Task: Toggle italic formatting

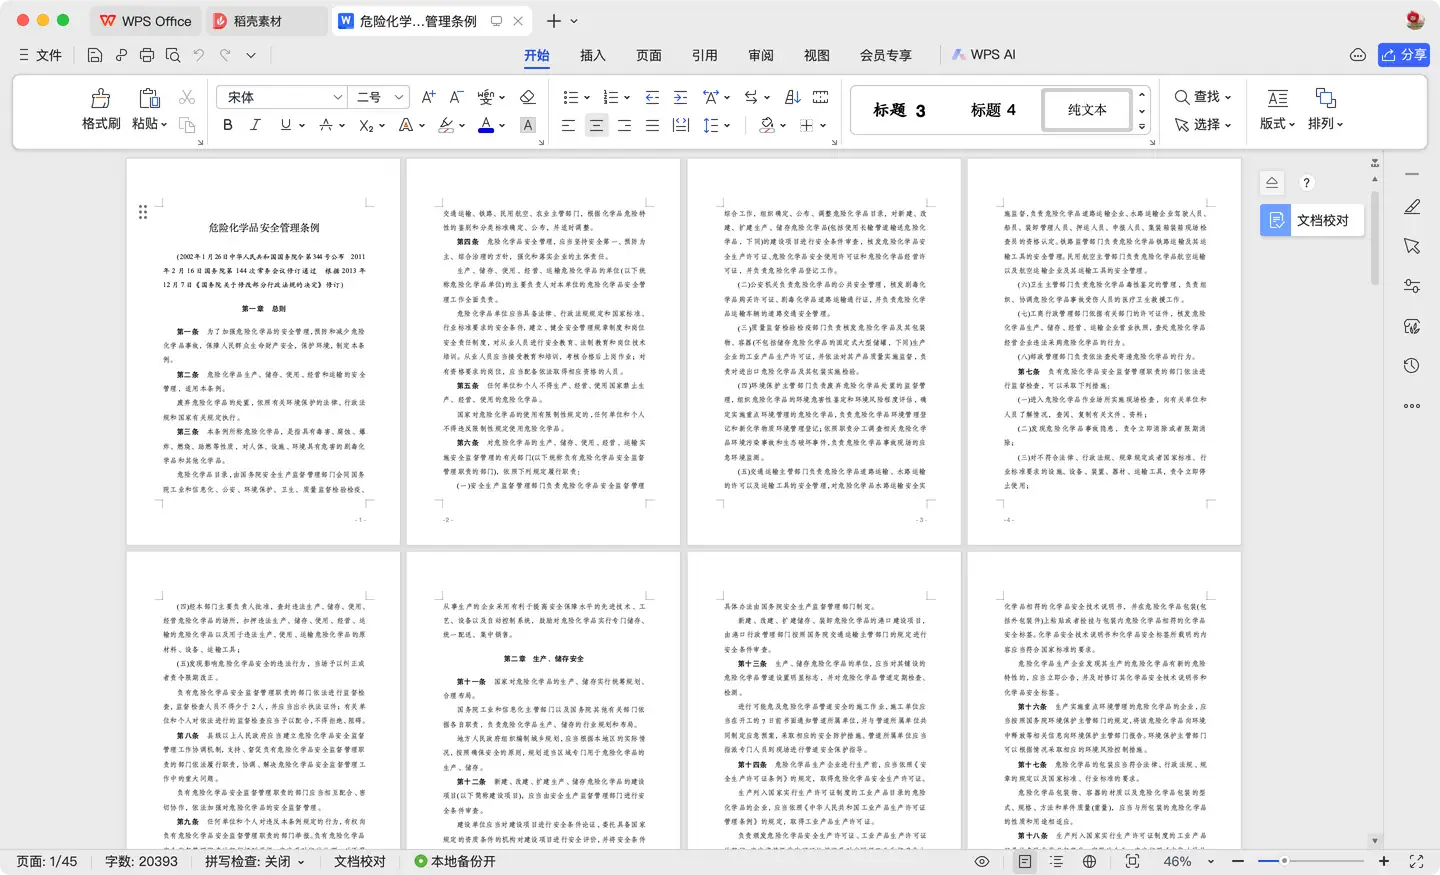Action: [255, 125]
